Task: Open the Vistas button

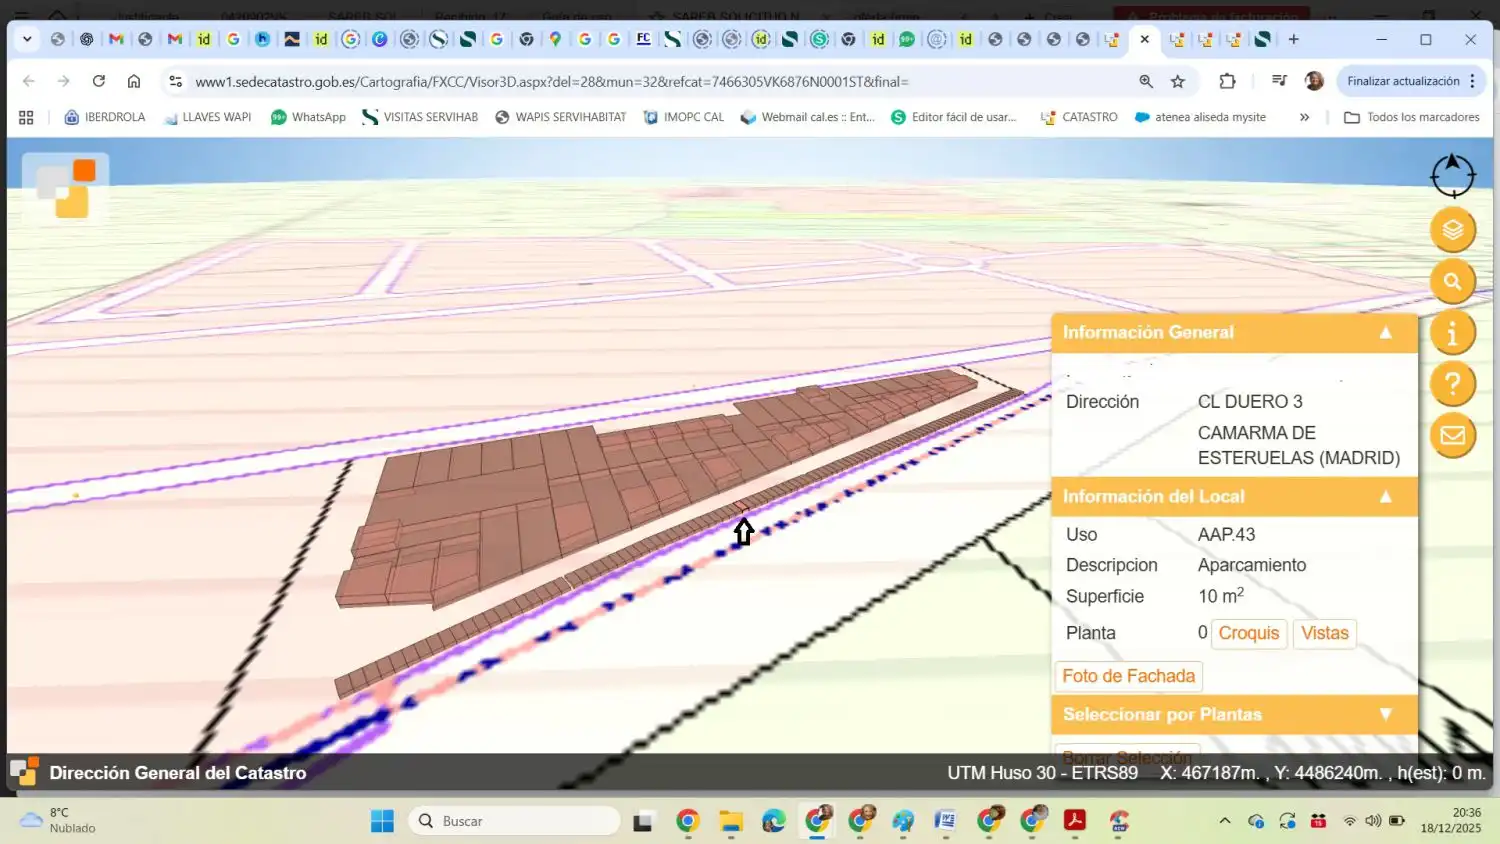Action: [1325, 633]
